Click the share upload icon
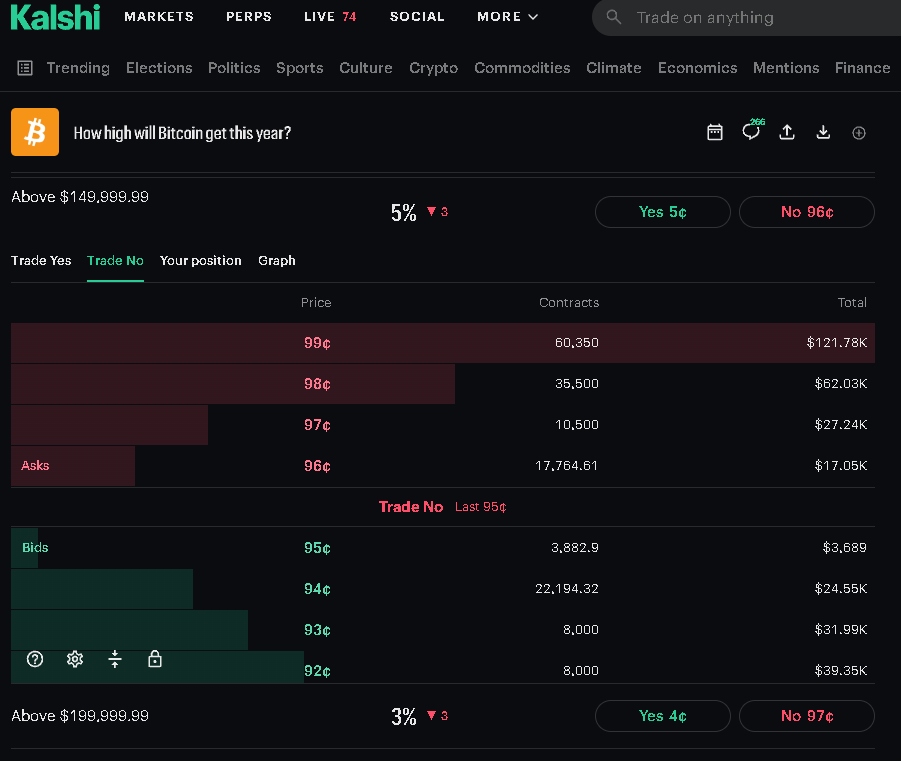The width and height of the screenshot is (901, 761). (x=787, y=132)
